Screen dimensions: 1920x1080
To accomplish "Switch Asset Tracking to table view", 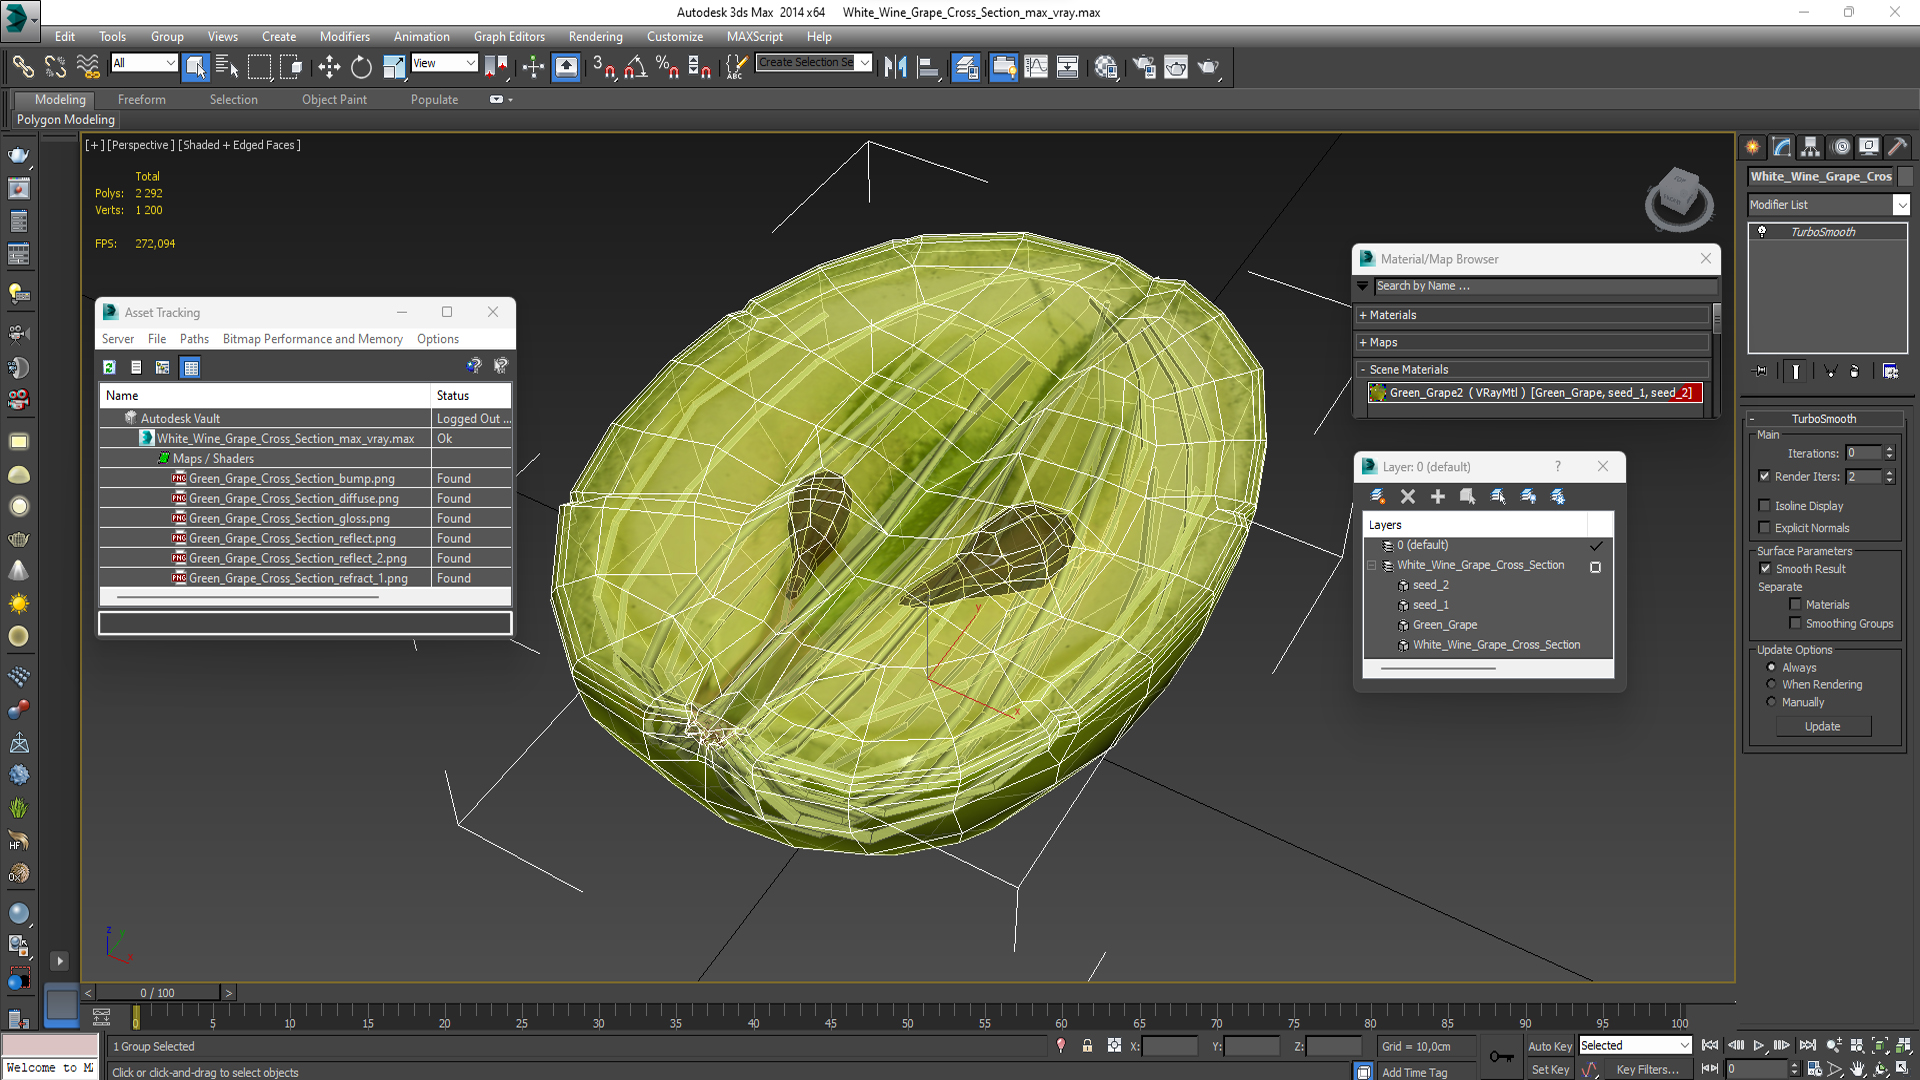I will (190, 367).
